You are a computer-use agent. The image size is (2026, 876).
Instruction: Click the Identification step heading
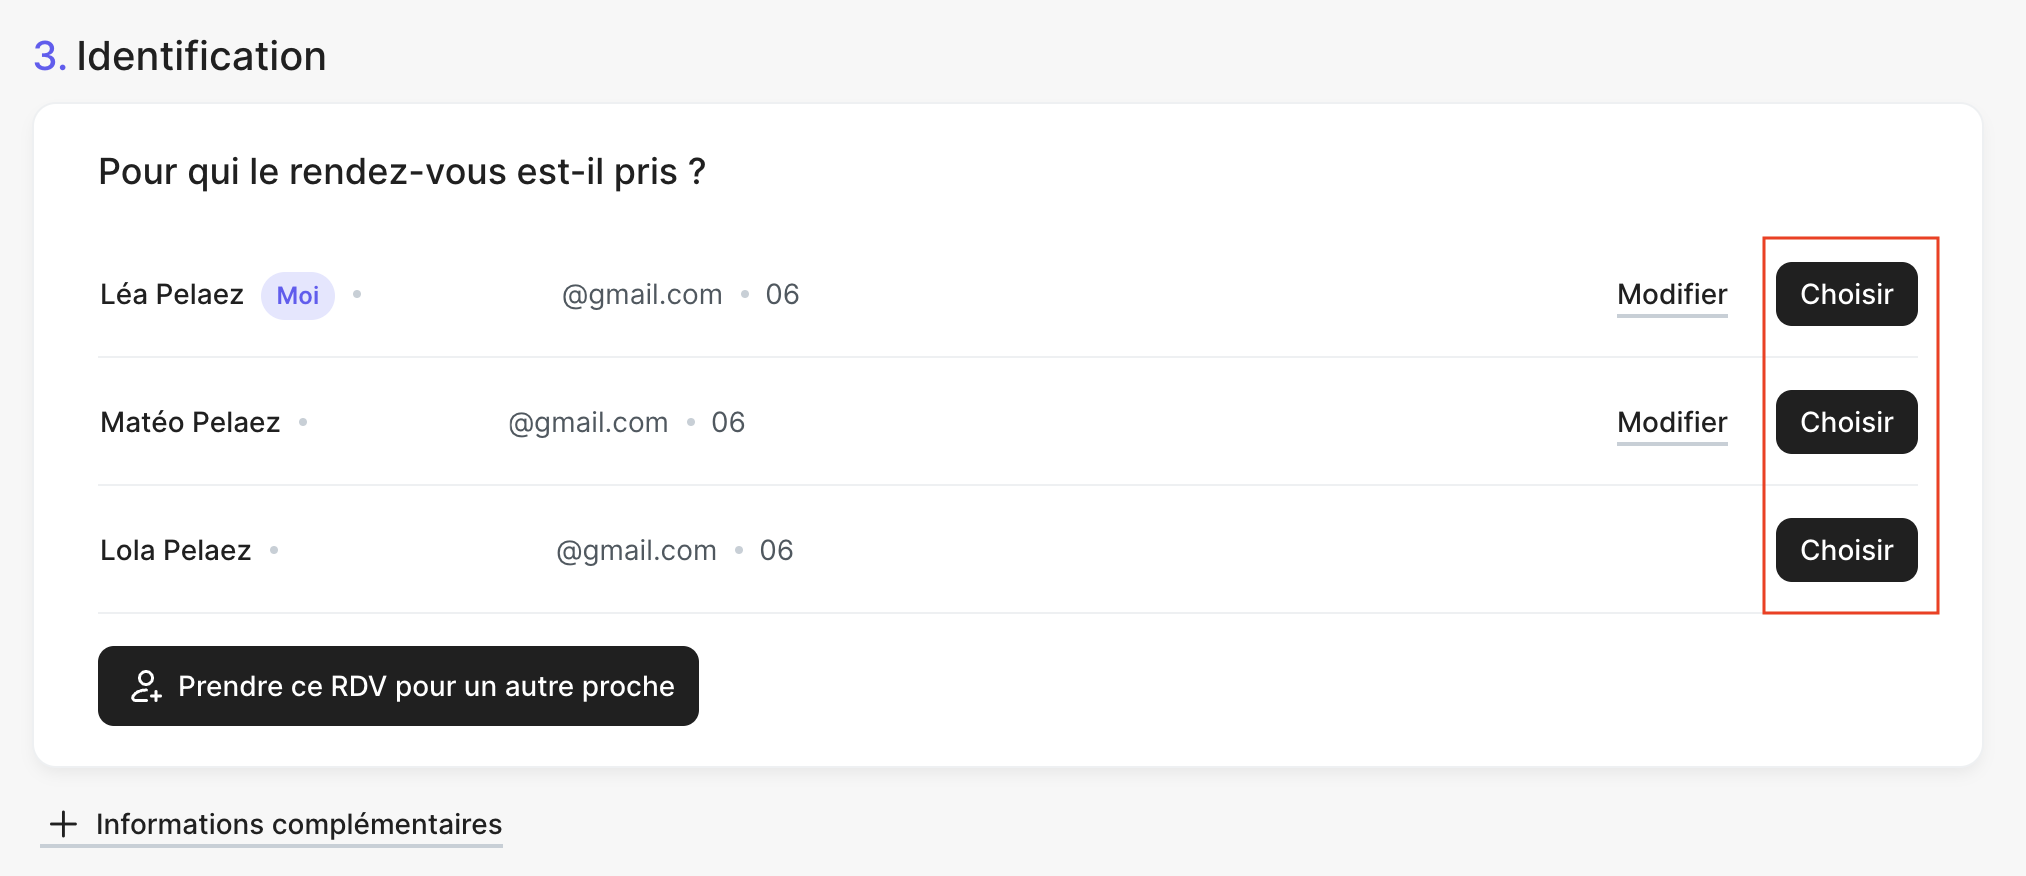[200, 56]
